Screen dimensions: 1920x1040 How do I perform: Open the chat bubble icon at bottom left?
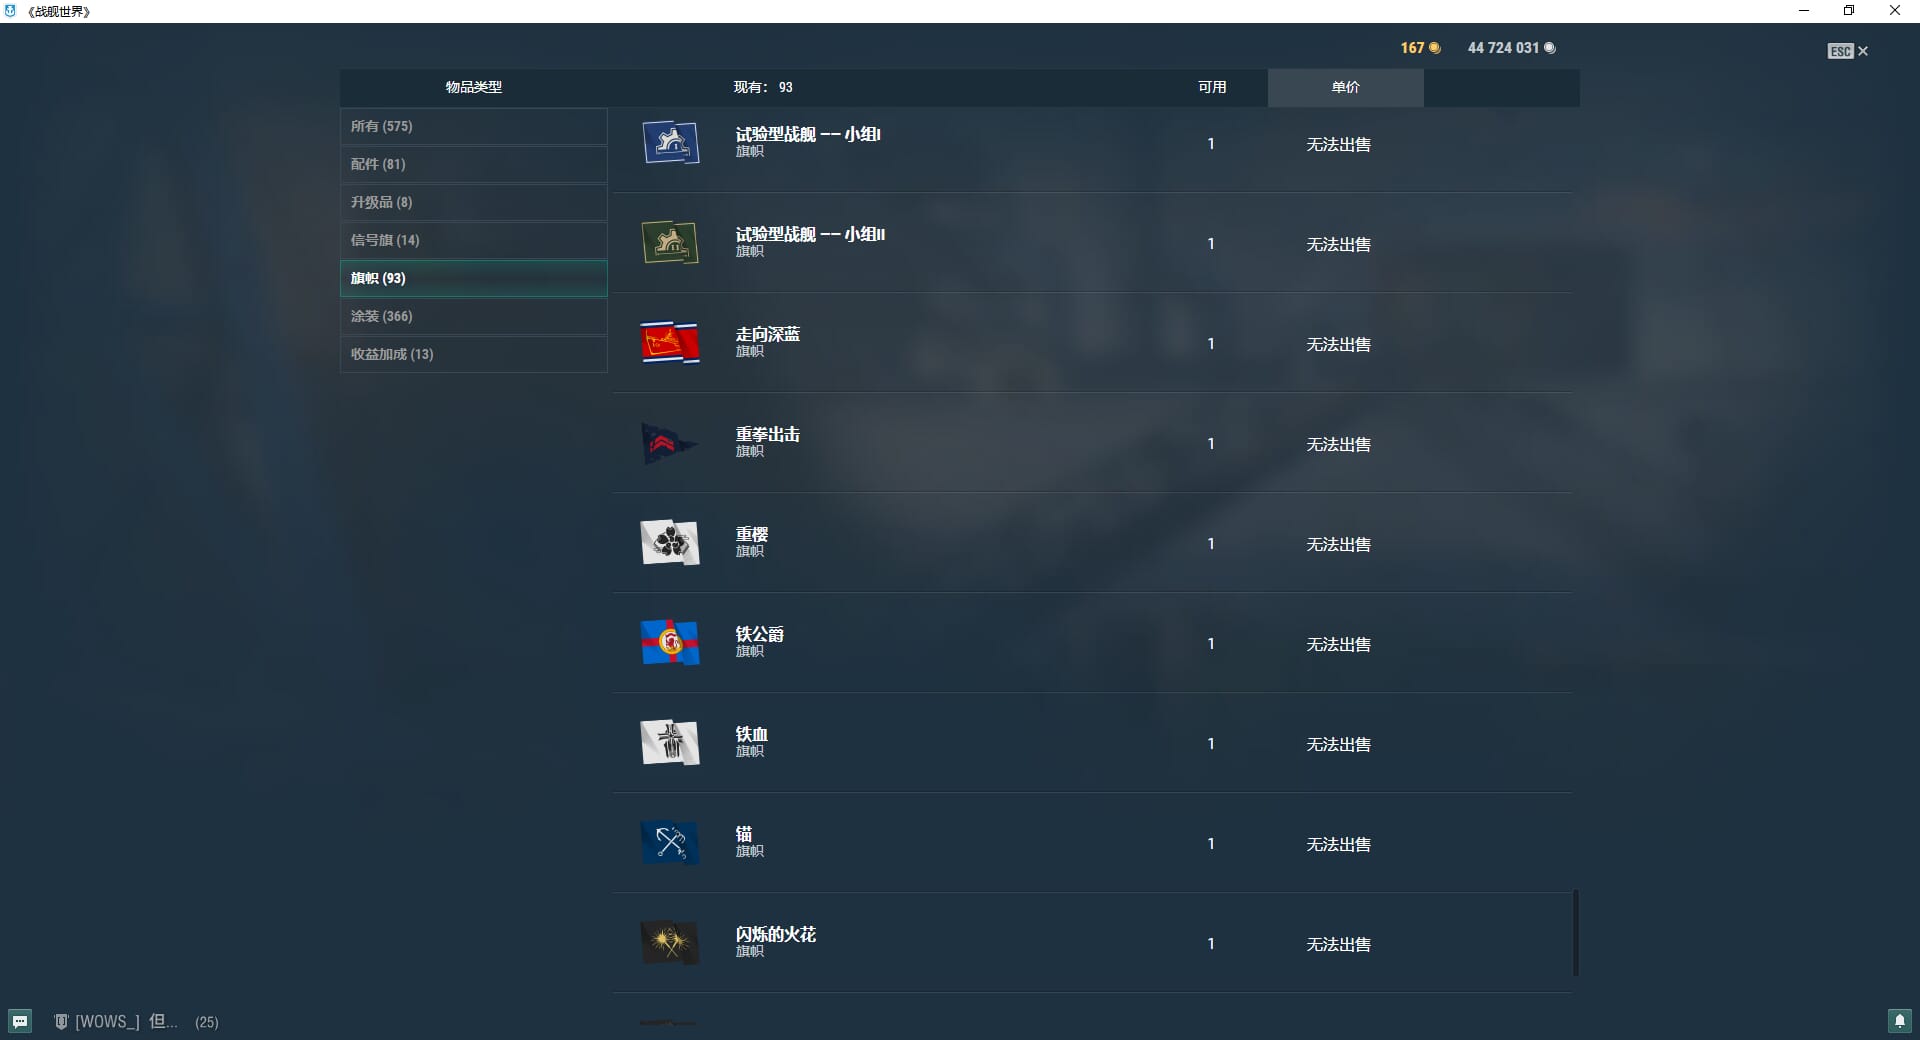pyautogui.click(x=20, y=1021)
